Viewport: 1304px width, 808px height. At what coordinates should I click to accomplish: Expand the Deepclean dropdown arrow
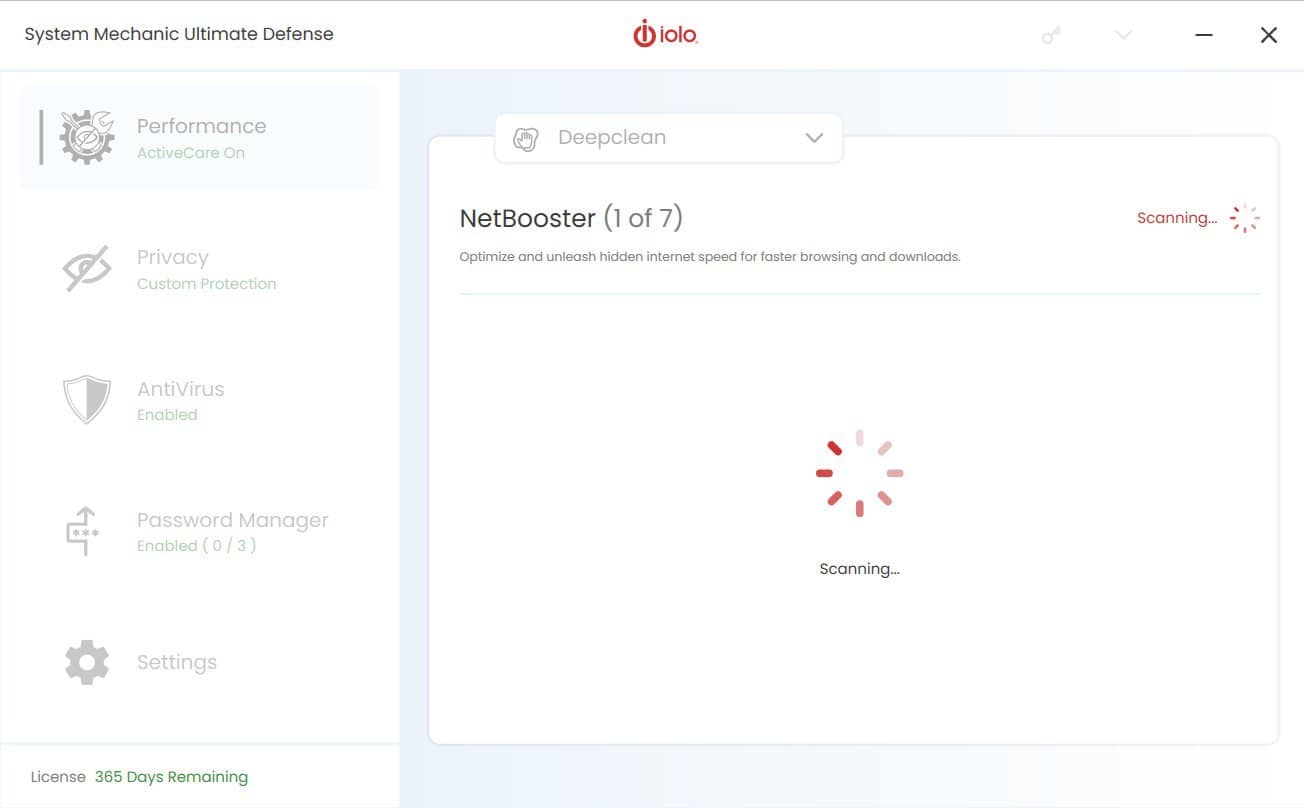click(x=814, y=138)
